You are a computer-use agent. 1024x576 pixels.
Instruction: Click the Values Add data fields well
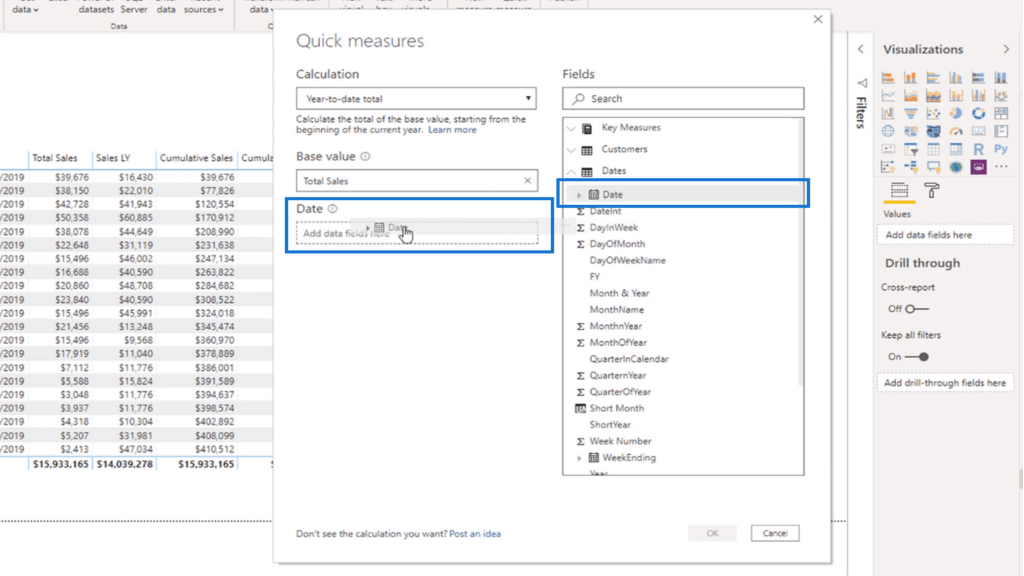pyautogui.click(x=945, y=235)
